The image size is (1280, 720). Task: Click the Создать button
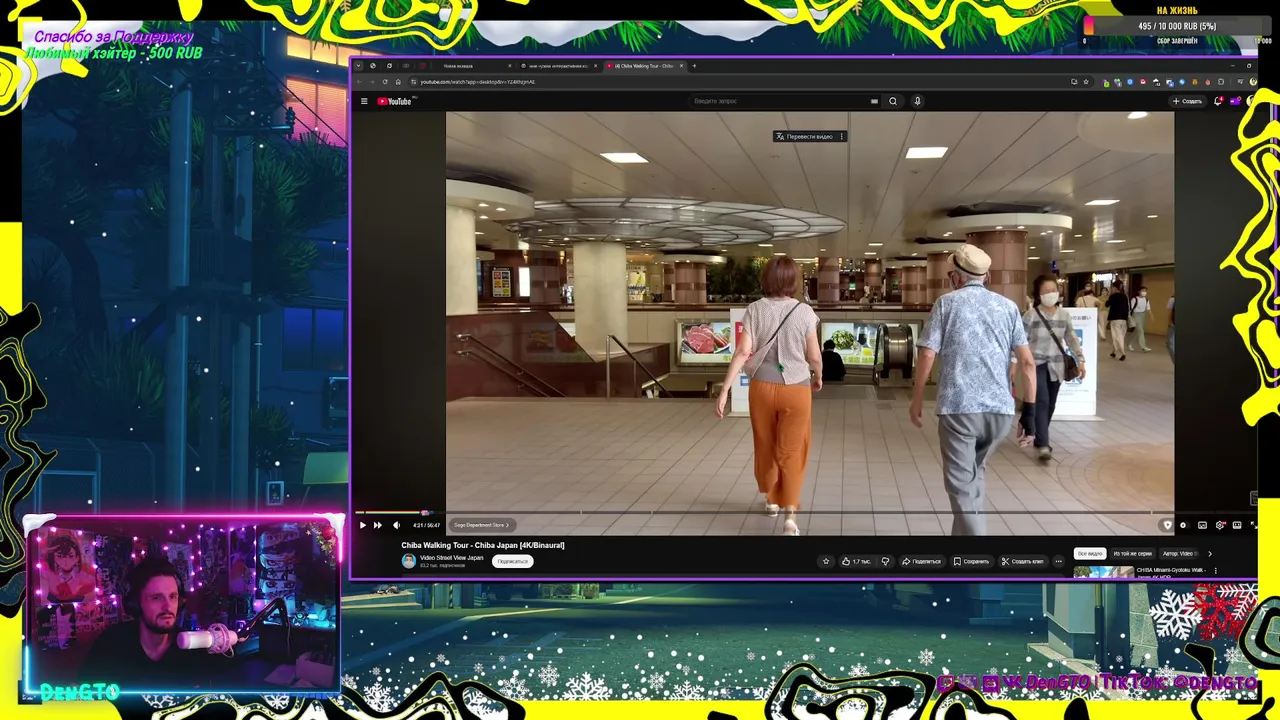1187,101
